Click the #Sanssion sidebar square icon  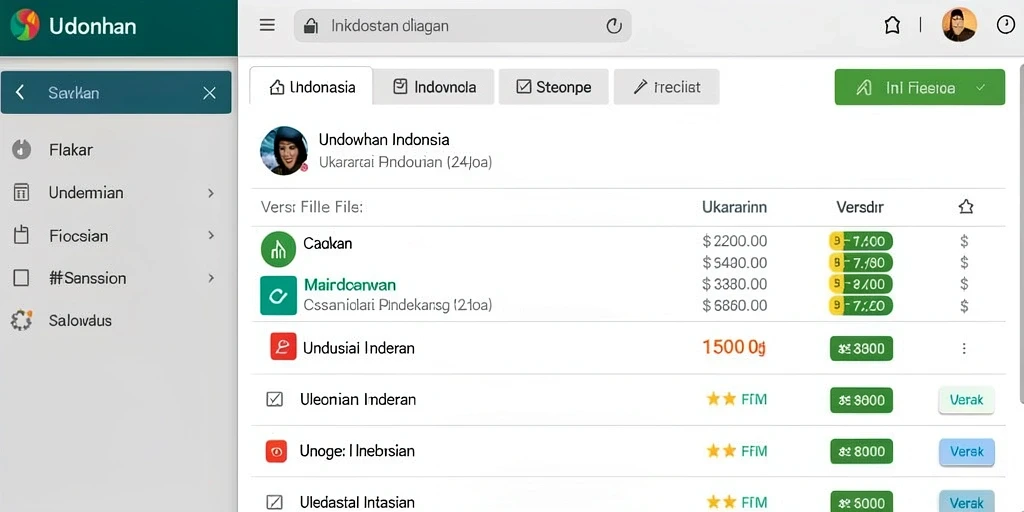click(21, 278)
